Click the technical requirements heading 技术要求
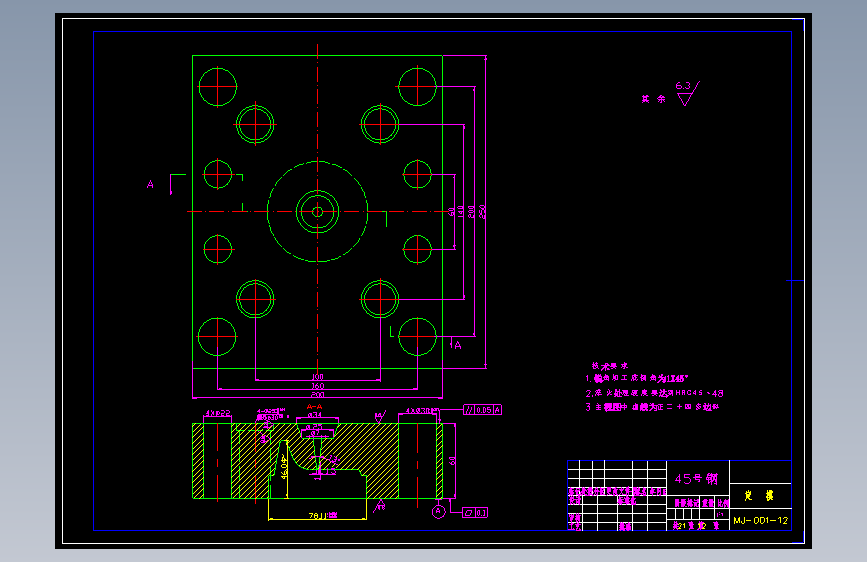 tap(610, 366)
